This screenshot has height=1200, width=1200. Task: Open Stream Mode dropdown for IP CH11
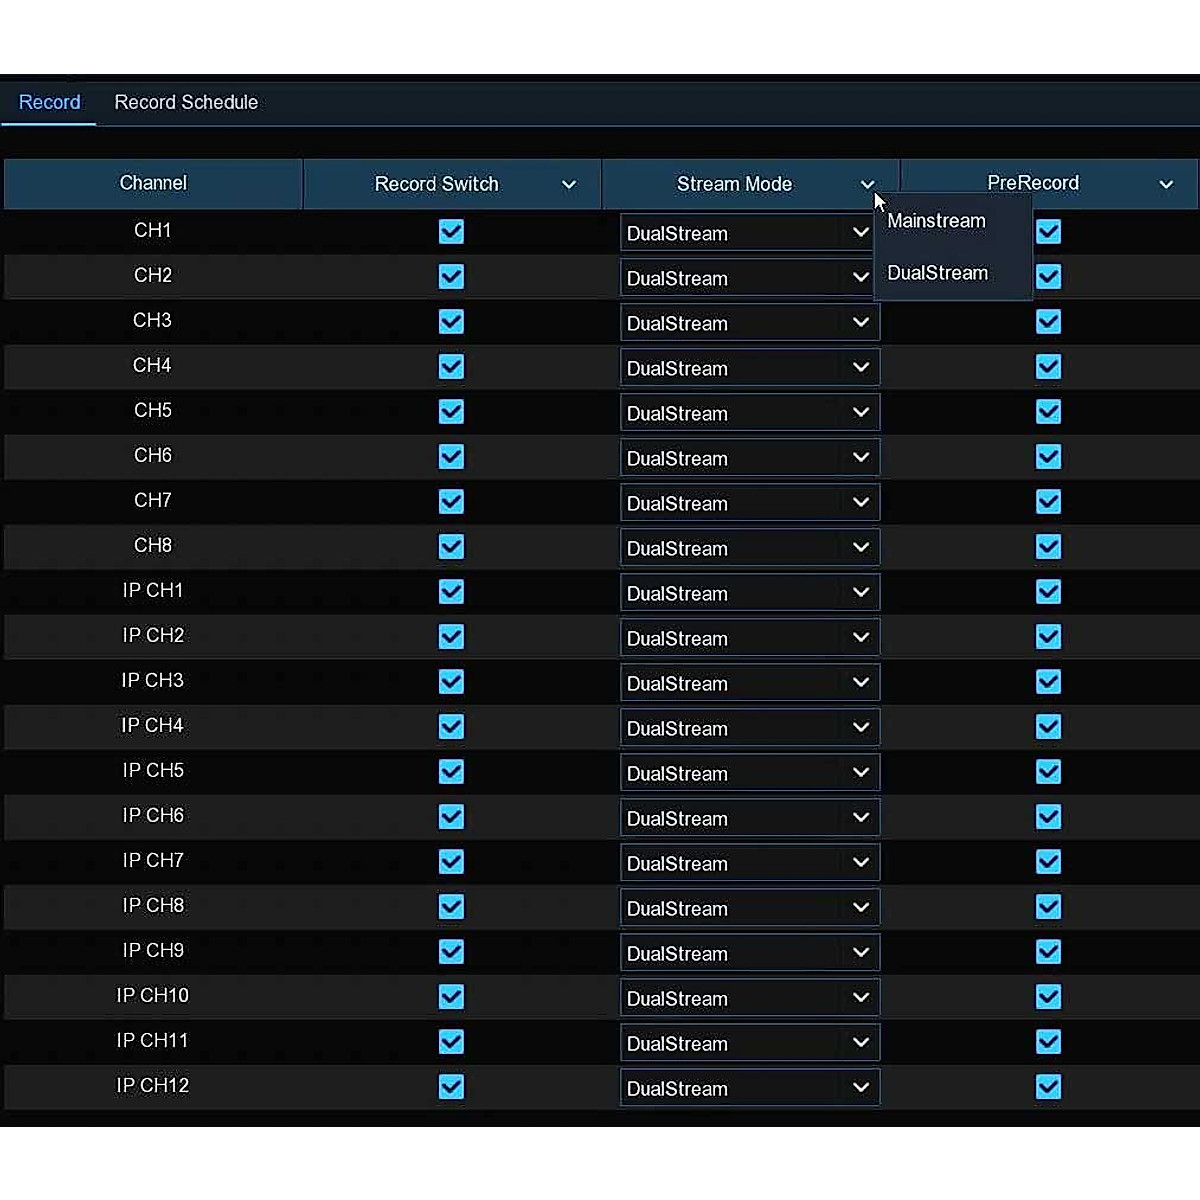click(x=749, y=1043)
